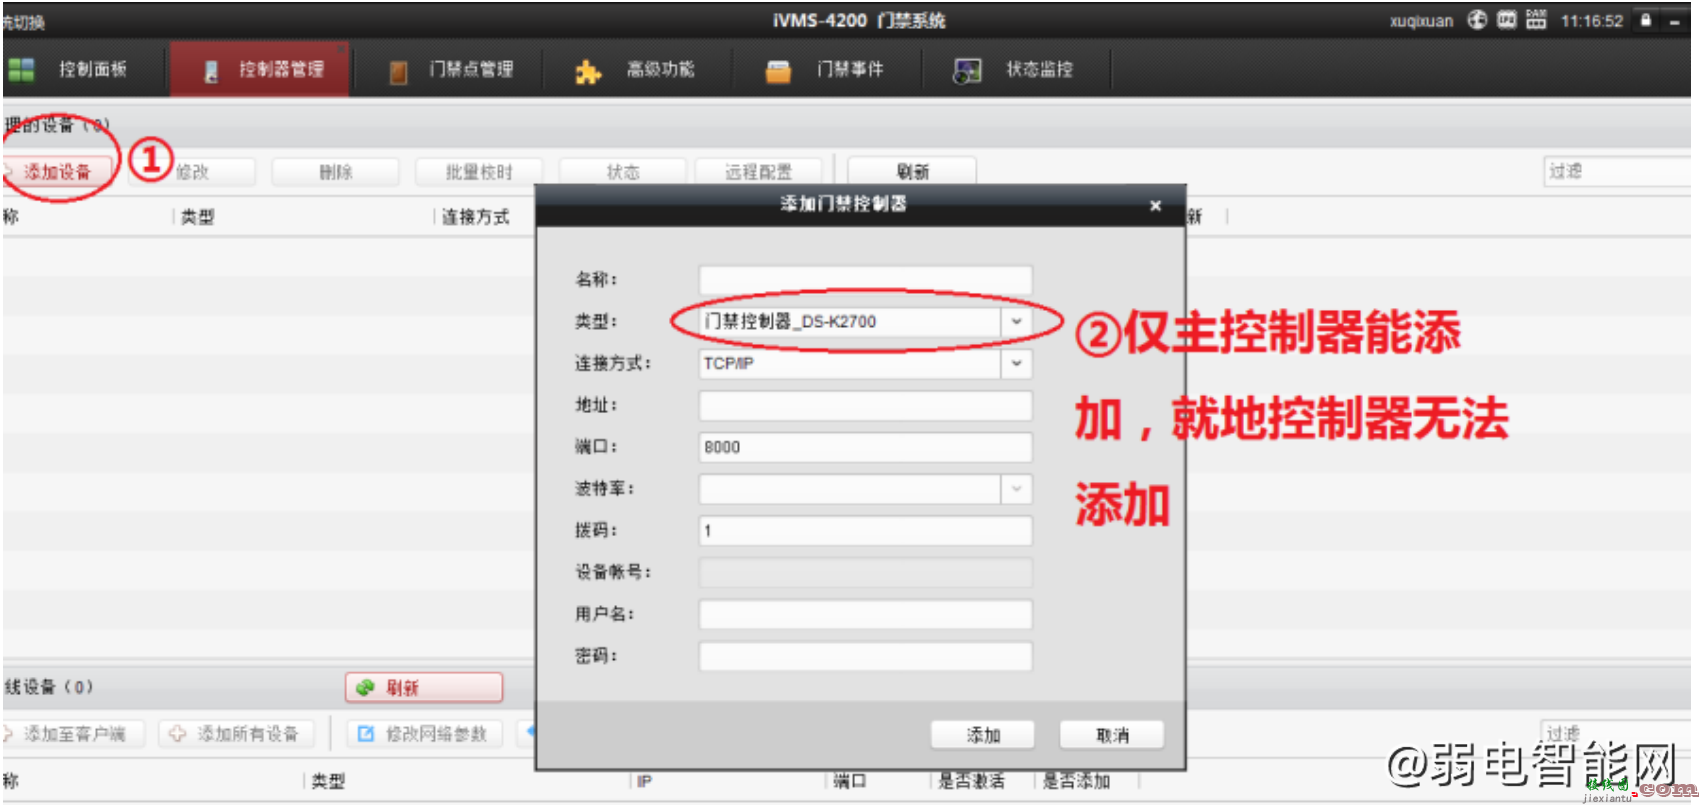Focus the top 过滤 filter field
1699x805 pixels.
pyautogui.click(x=1617, y=172)
